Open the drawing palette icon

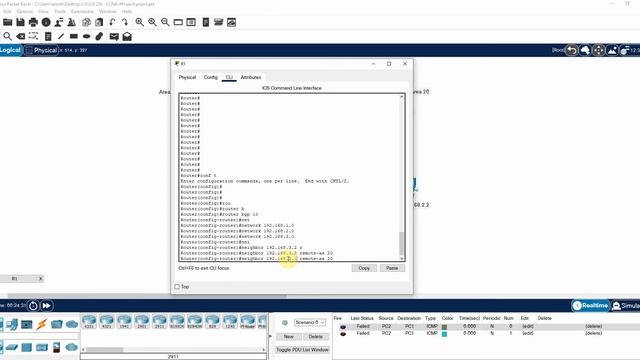pyautogui.click(x=178, y=22)
